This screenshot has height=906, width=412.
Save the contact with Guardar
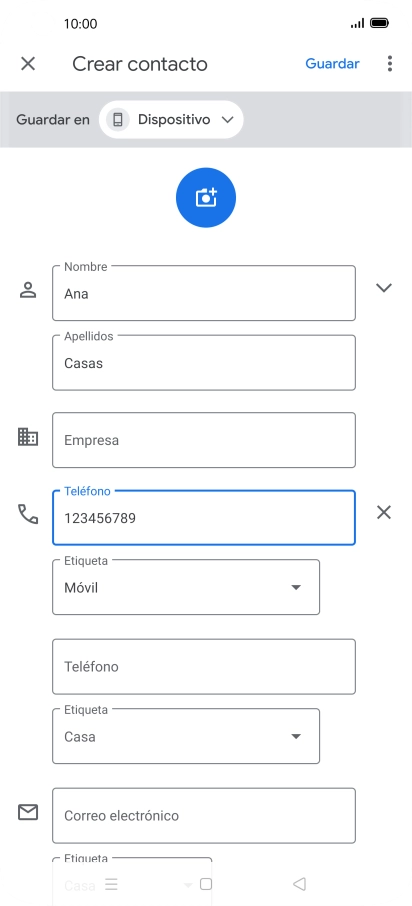[x=332, y=64]
